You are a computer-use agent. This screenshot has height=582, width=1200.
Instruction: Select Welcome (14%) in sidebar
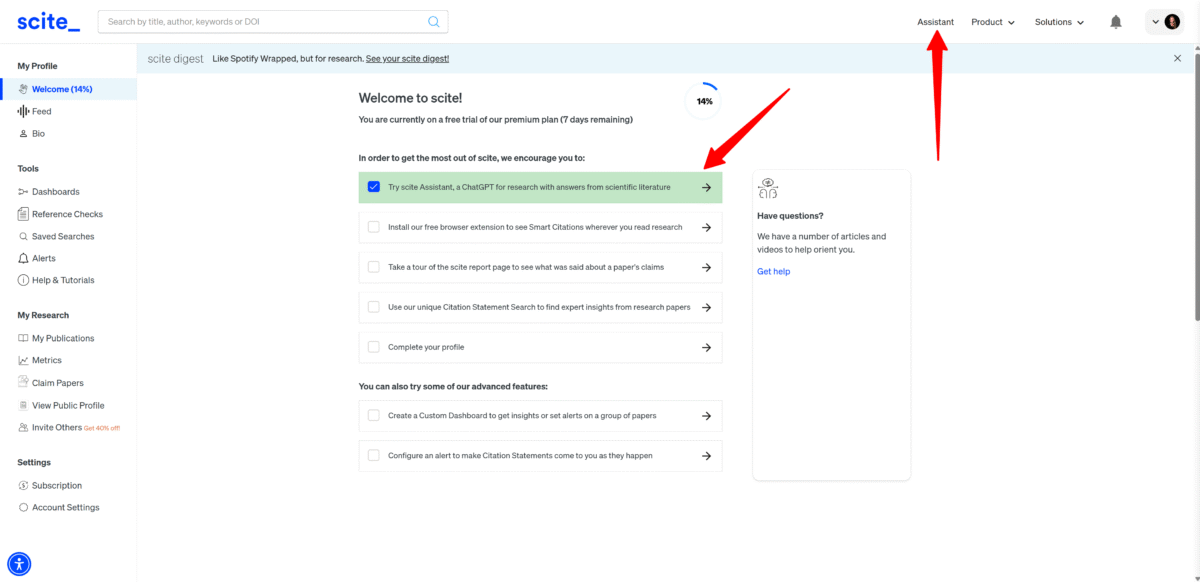pos(69,89)
